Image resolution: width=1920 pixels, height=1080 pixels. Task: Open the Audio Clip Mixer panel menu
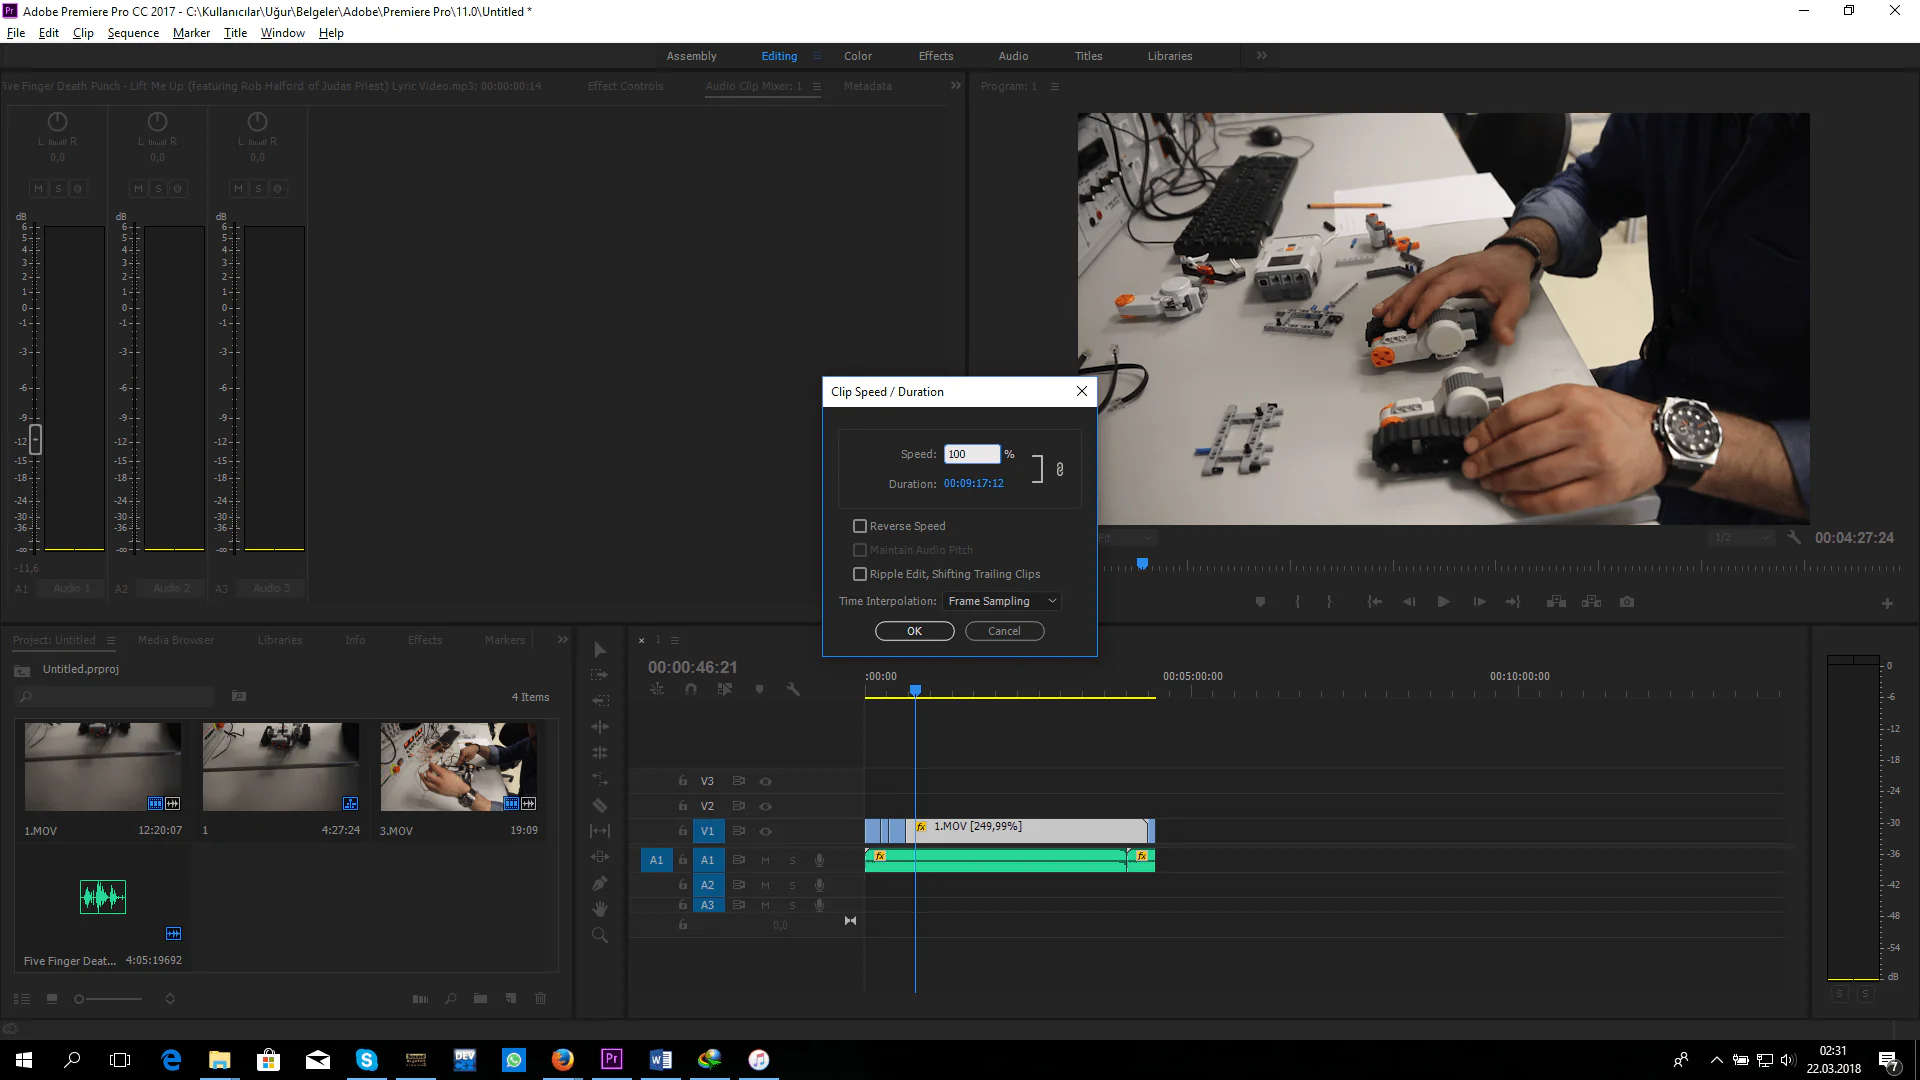point(817,87)
